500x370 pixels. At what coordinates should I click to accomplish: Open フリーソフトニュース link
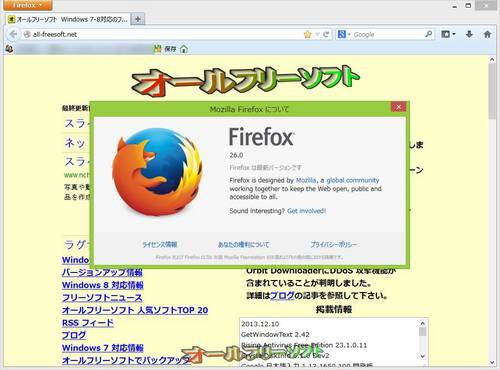(102, 298)
